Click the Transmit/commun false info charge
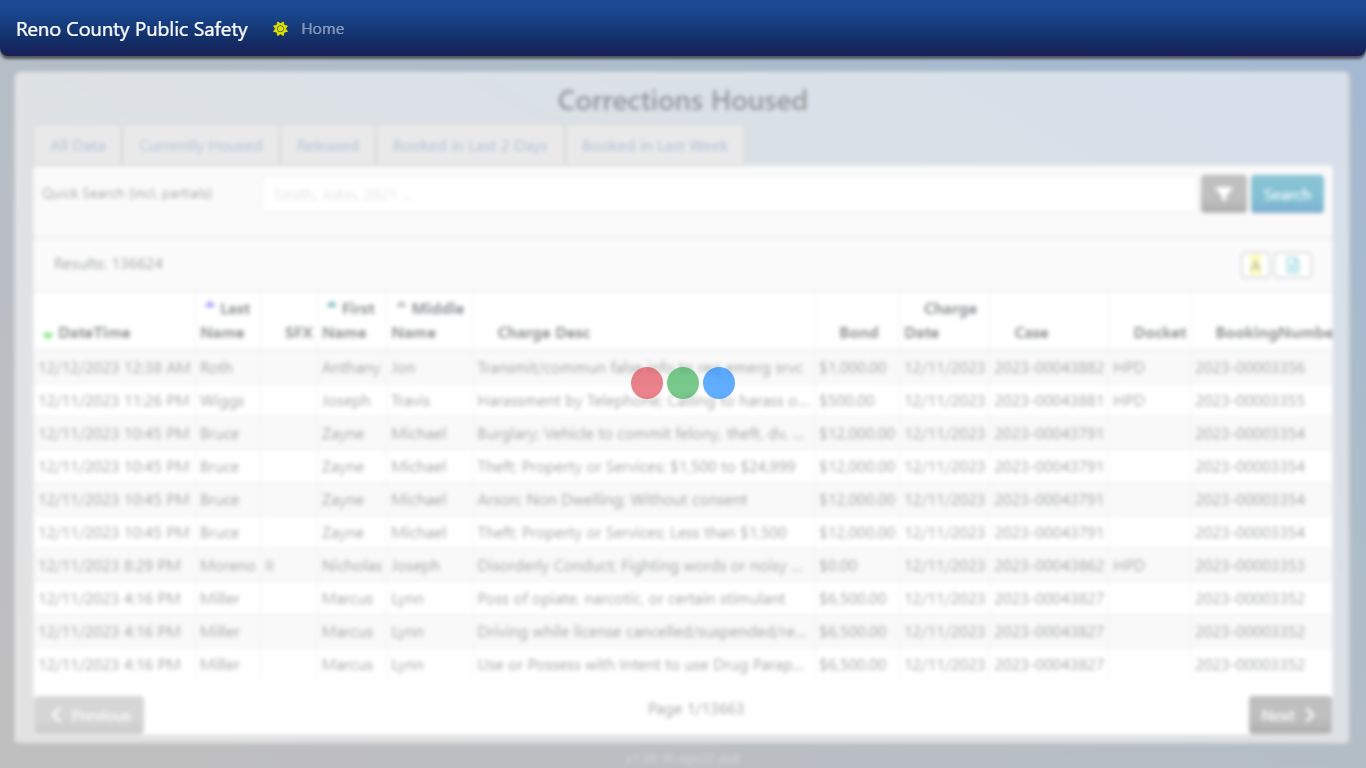Image resolution: width=1366 pixels, height=768 pixels. coord(640,368)
